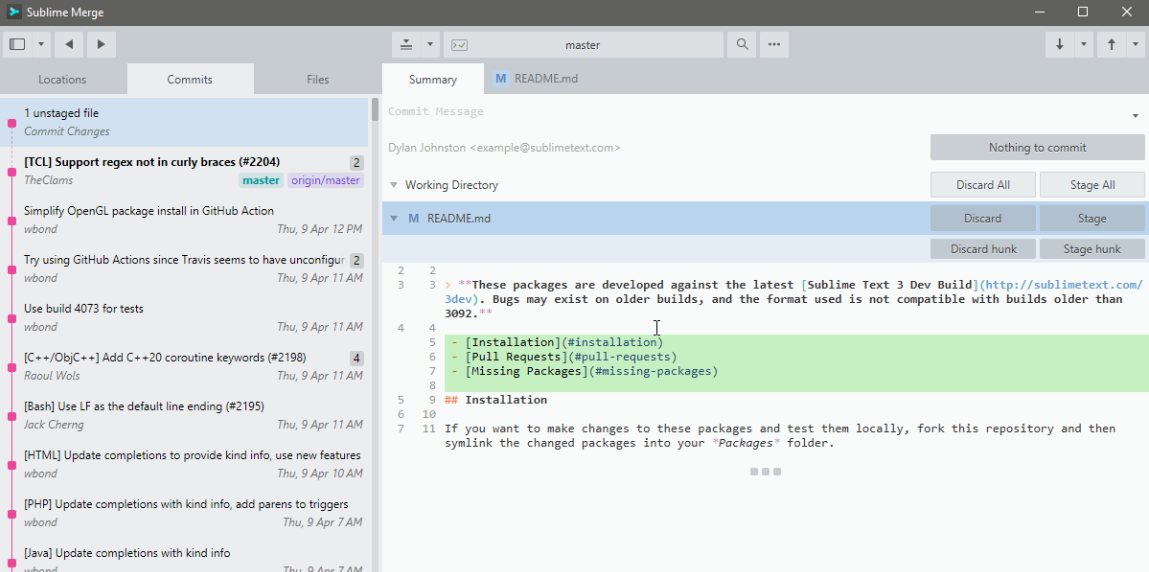Navigate forward with the right arrow
The width and height of the screenshot is (1149, 572).
100,45
